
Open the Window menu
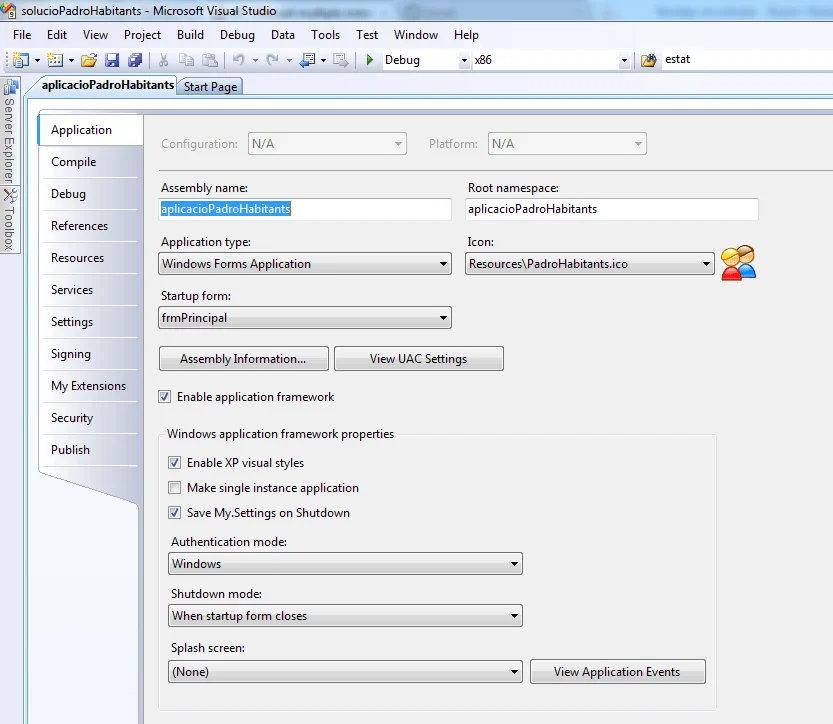click(x=416, y=35)
